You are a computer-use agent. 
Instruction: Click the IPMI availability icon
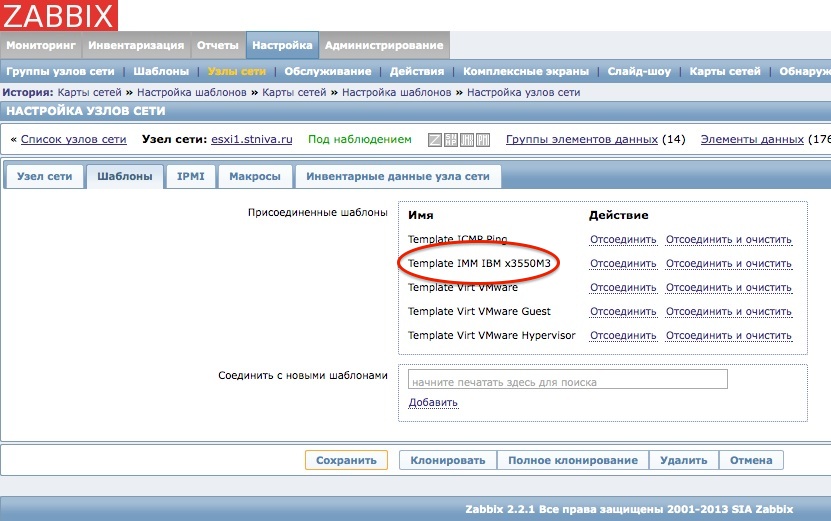(483, 140)
